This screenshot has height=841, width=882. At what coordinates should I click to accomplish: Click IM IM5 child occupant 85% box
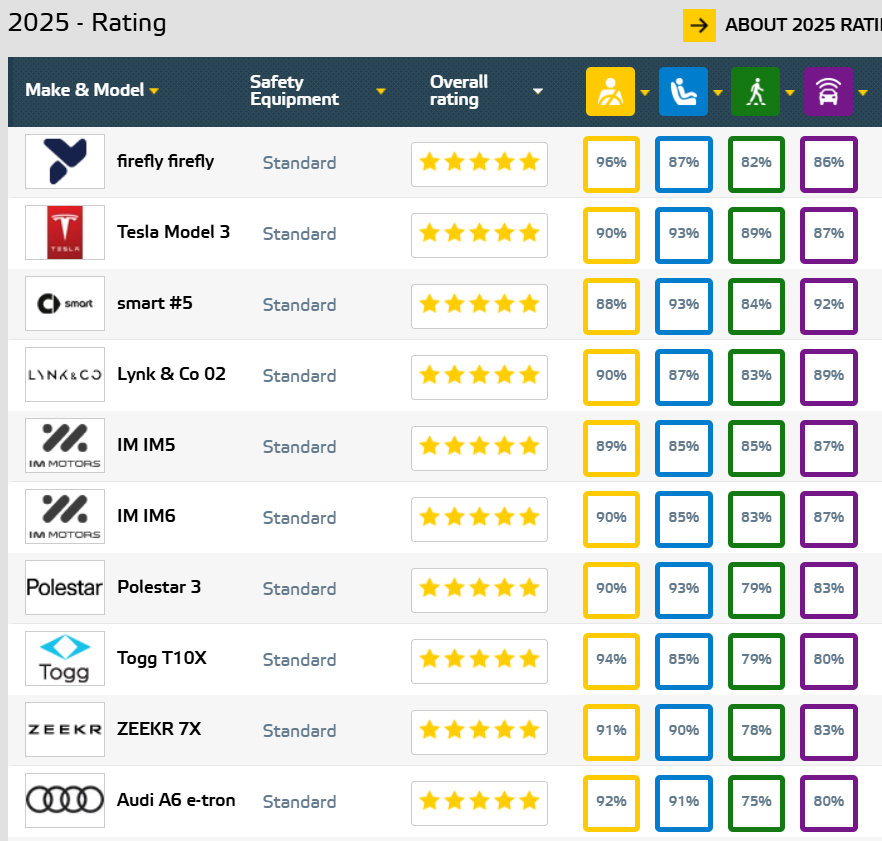(684, 446)
